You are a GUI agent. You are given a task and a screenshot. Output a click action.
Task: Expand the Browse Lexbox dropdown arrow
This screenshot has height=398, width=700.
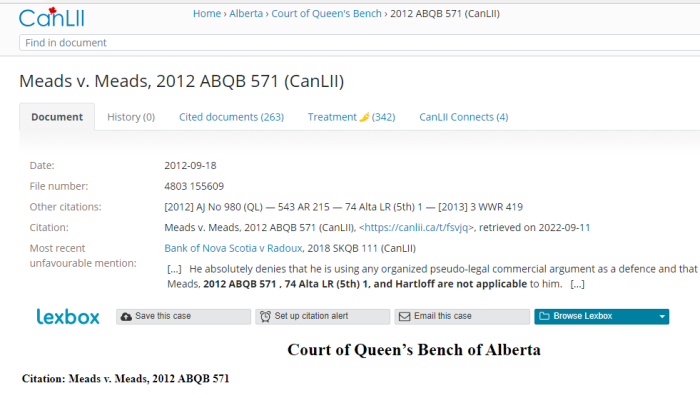pos(662,317)
